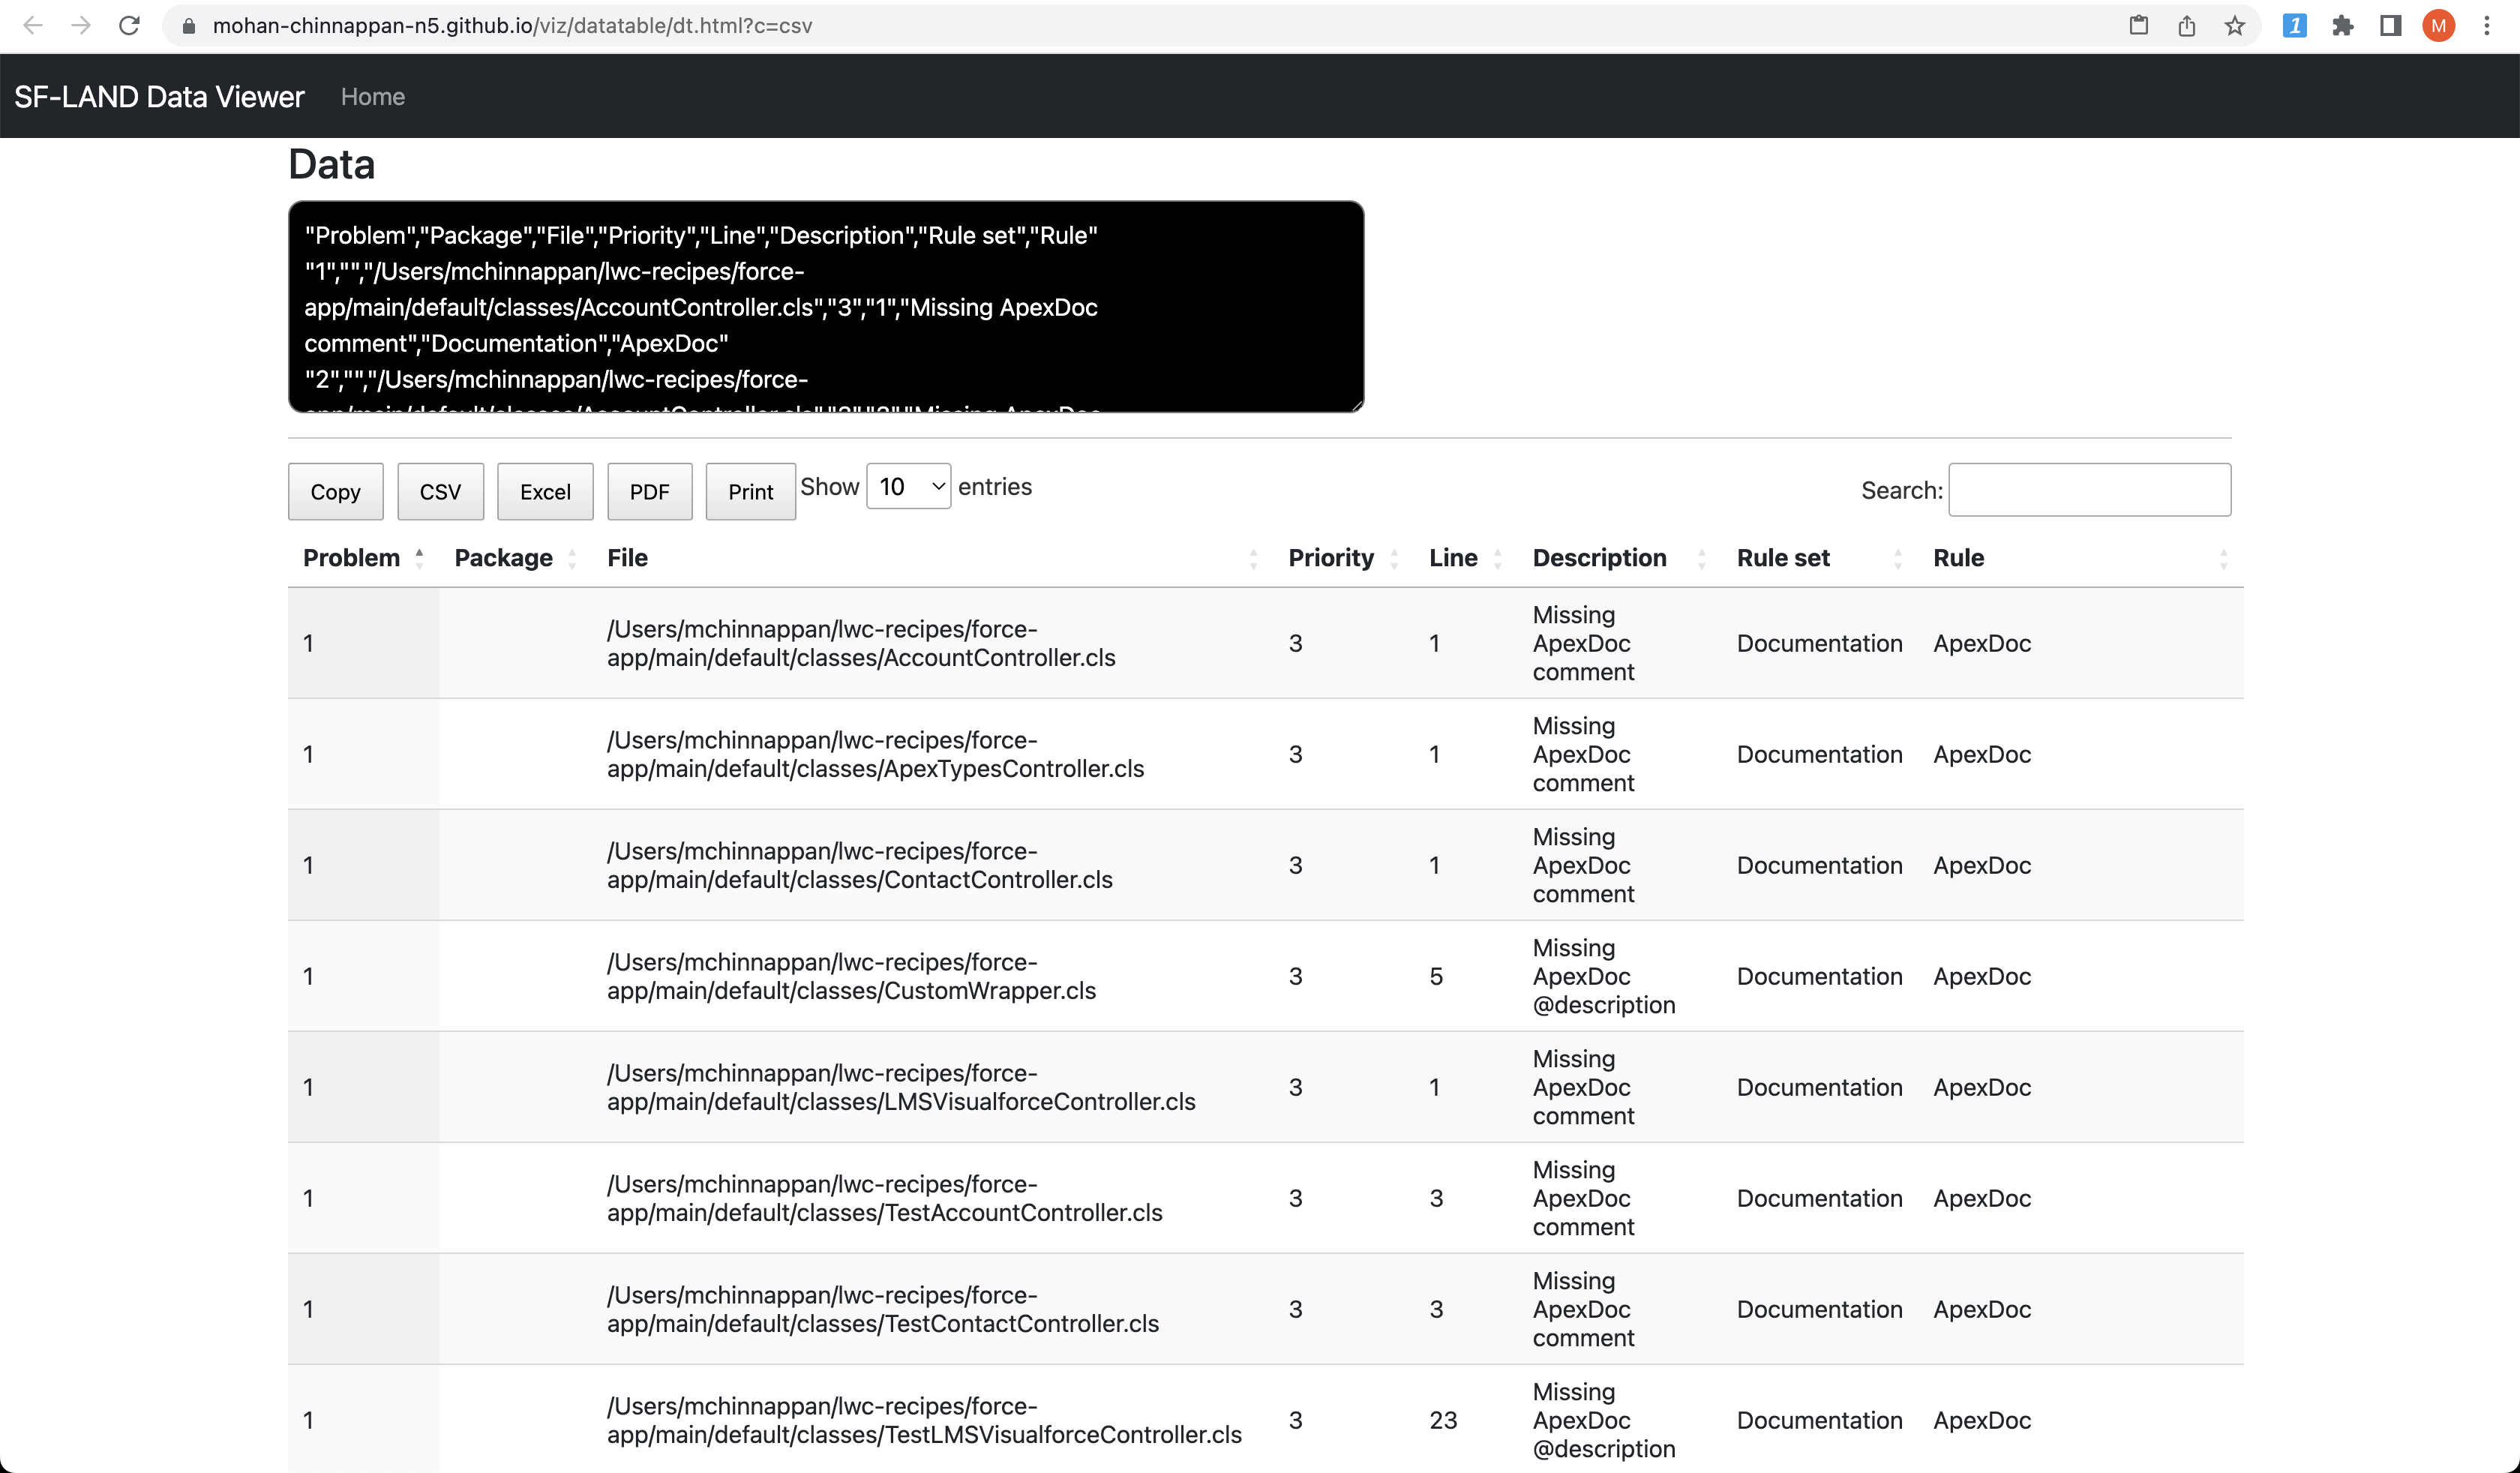
Task: Share this page via share icon
Action: [2187, 26]
